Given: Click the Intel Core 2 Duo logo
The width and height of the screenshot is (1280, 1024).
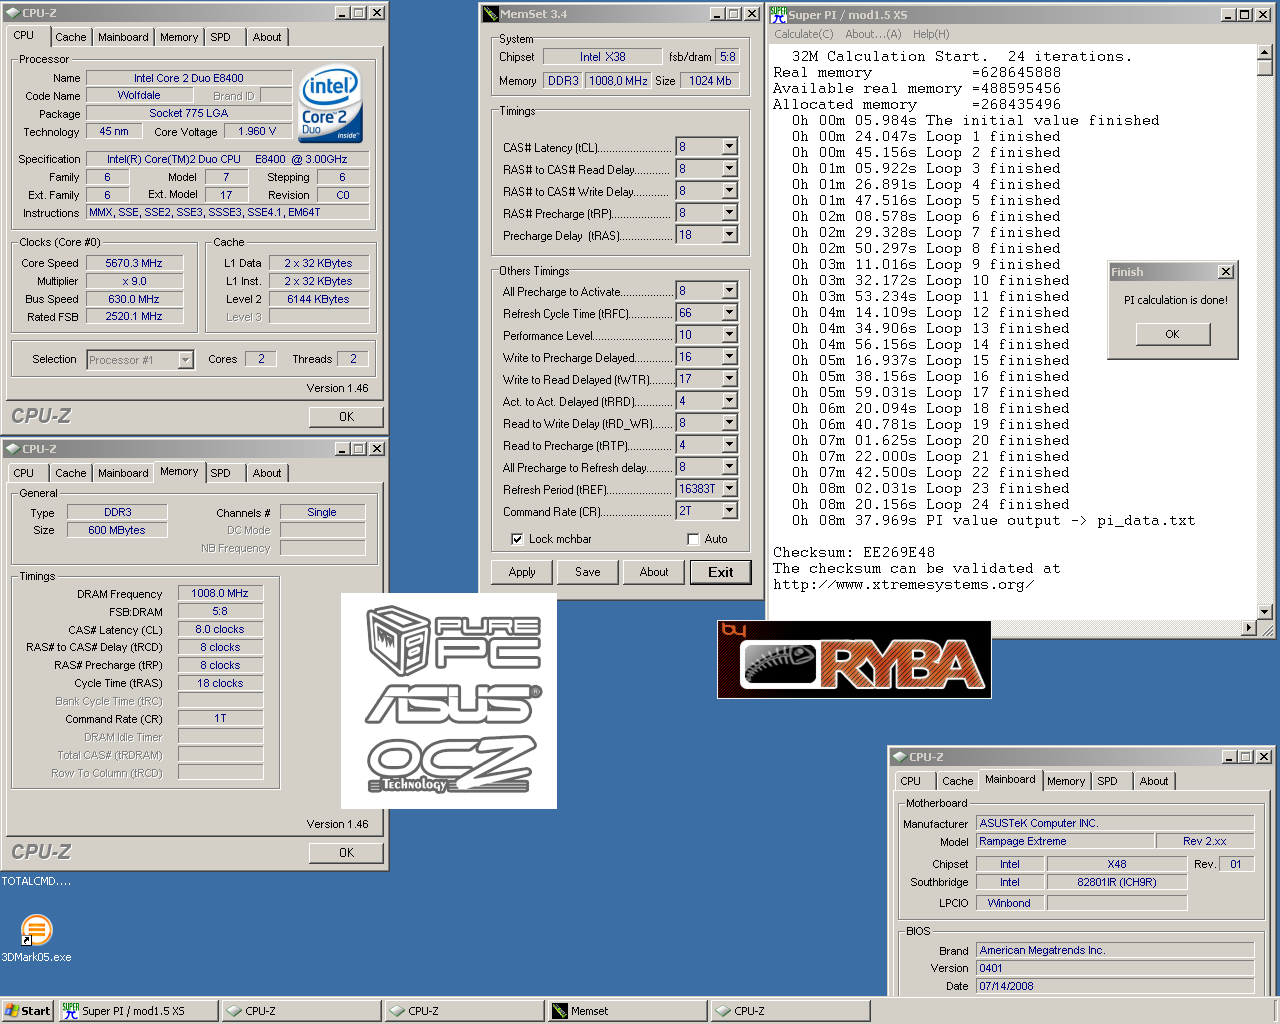Looking at the screenshot, I should pos(331,105).
